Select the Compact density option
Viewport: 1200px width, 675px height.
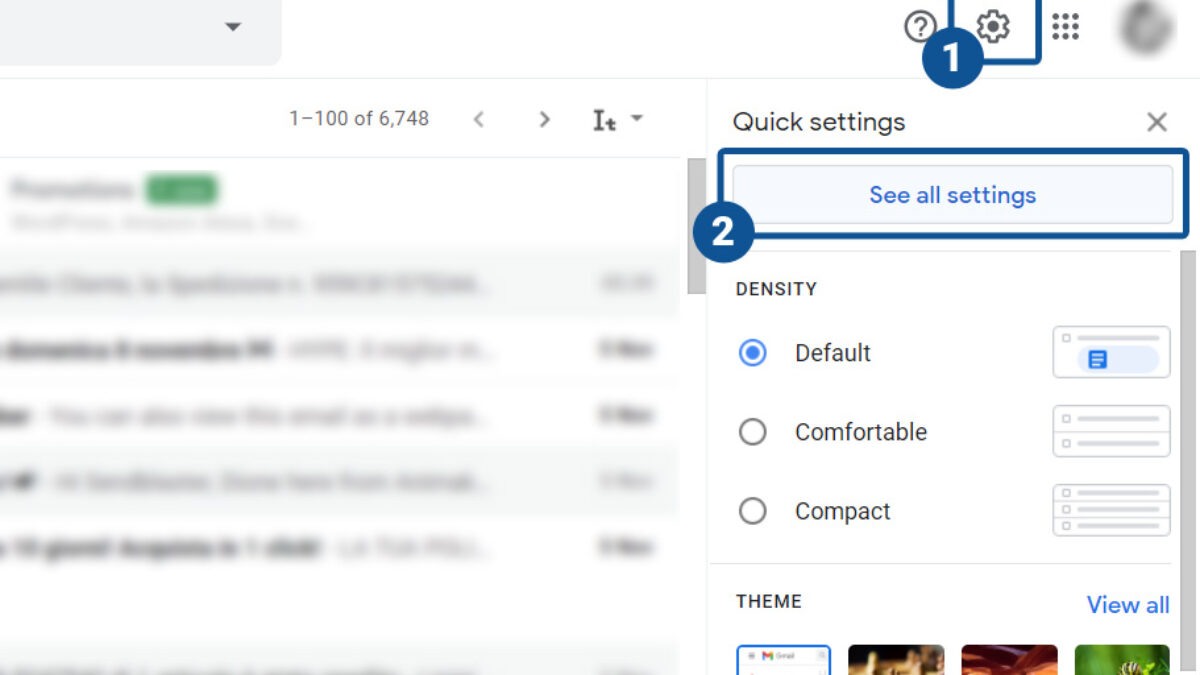tap(752, 512)
